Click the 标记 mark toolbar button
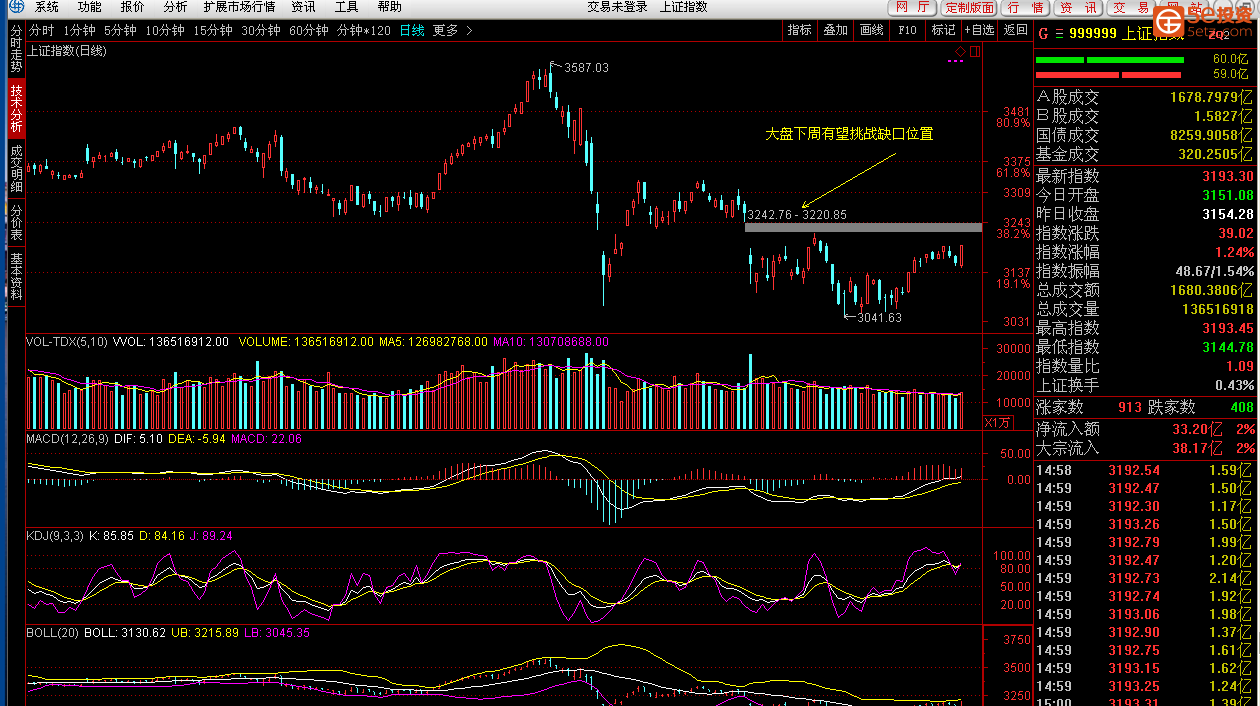The image size is (1260, 706). pyautogui.click(x=943, y=30)
